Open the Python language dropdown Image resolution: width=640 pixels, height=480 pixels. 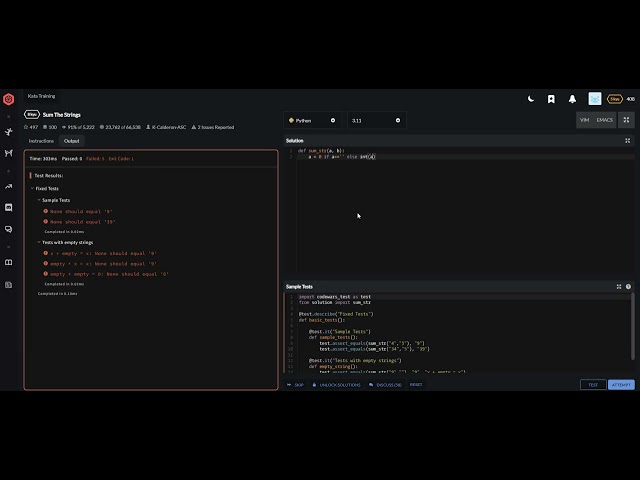(312, 120)
